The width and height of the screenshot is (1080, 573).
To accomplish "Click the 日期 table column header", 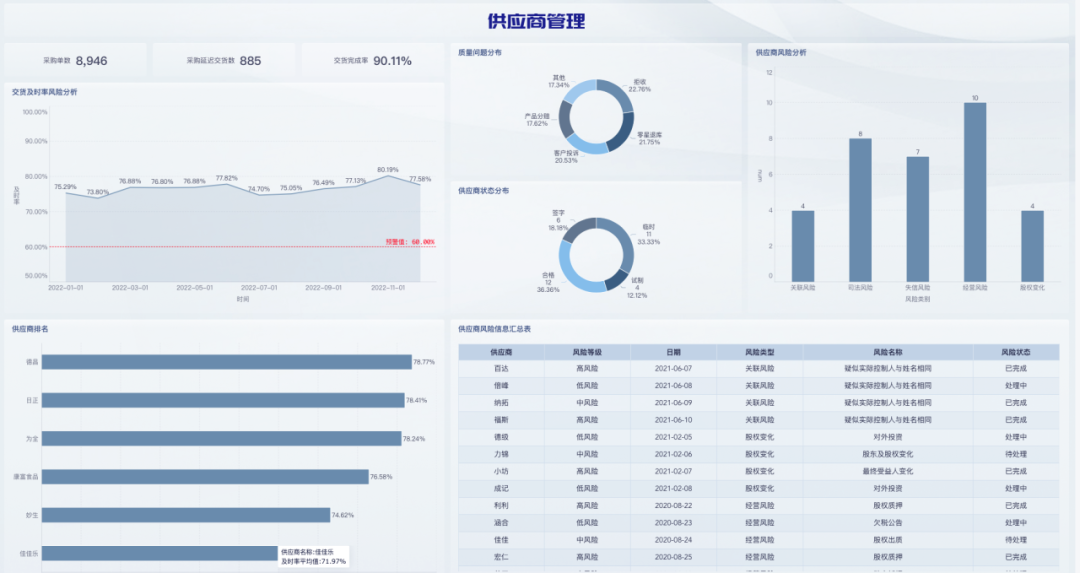I will [673, 352].
